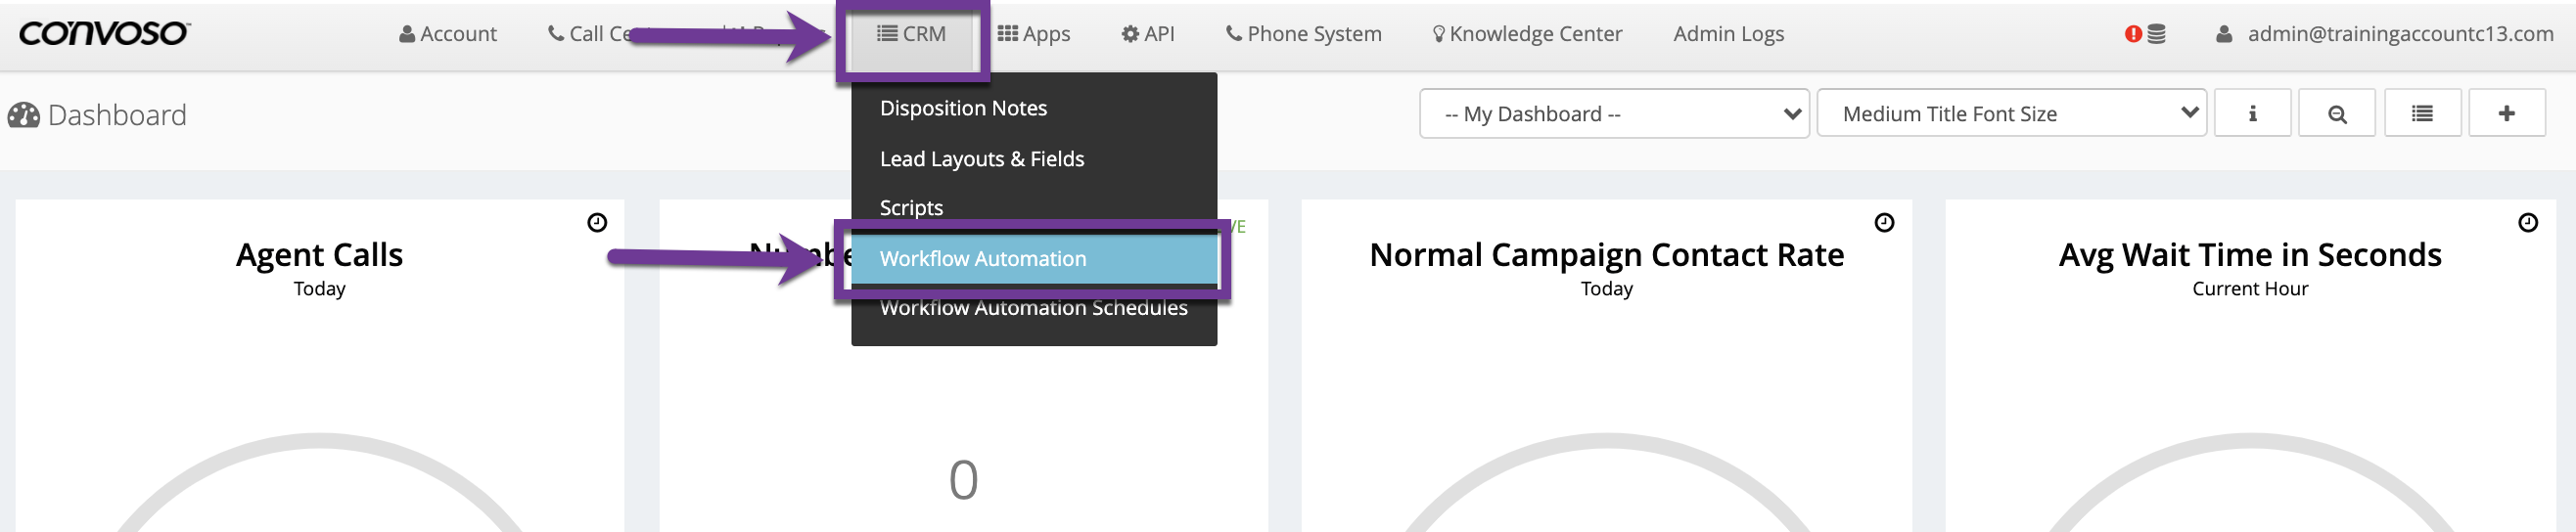The width and height of the screenshot is (2576, 532).
Task: Go to Admin Logs
Action: pos(1728,34)
